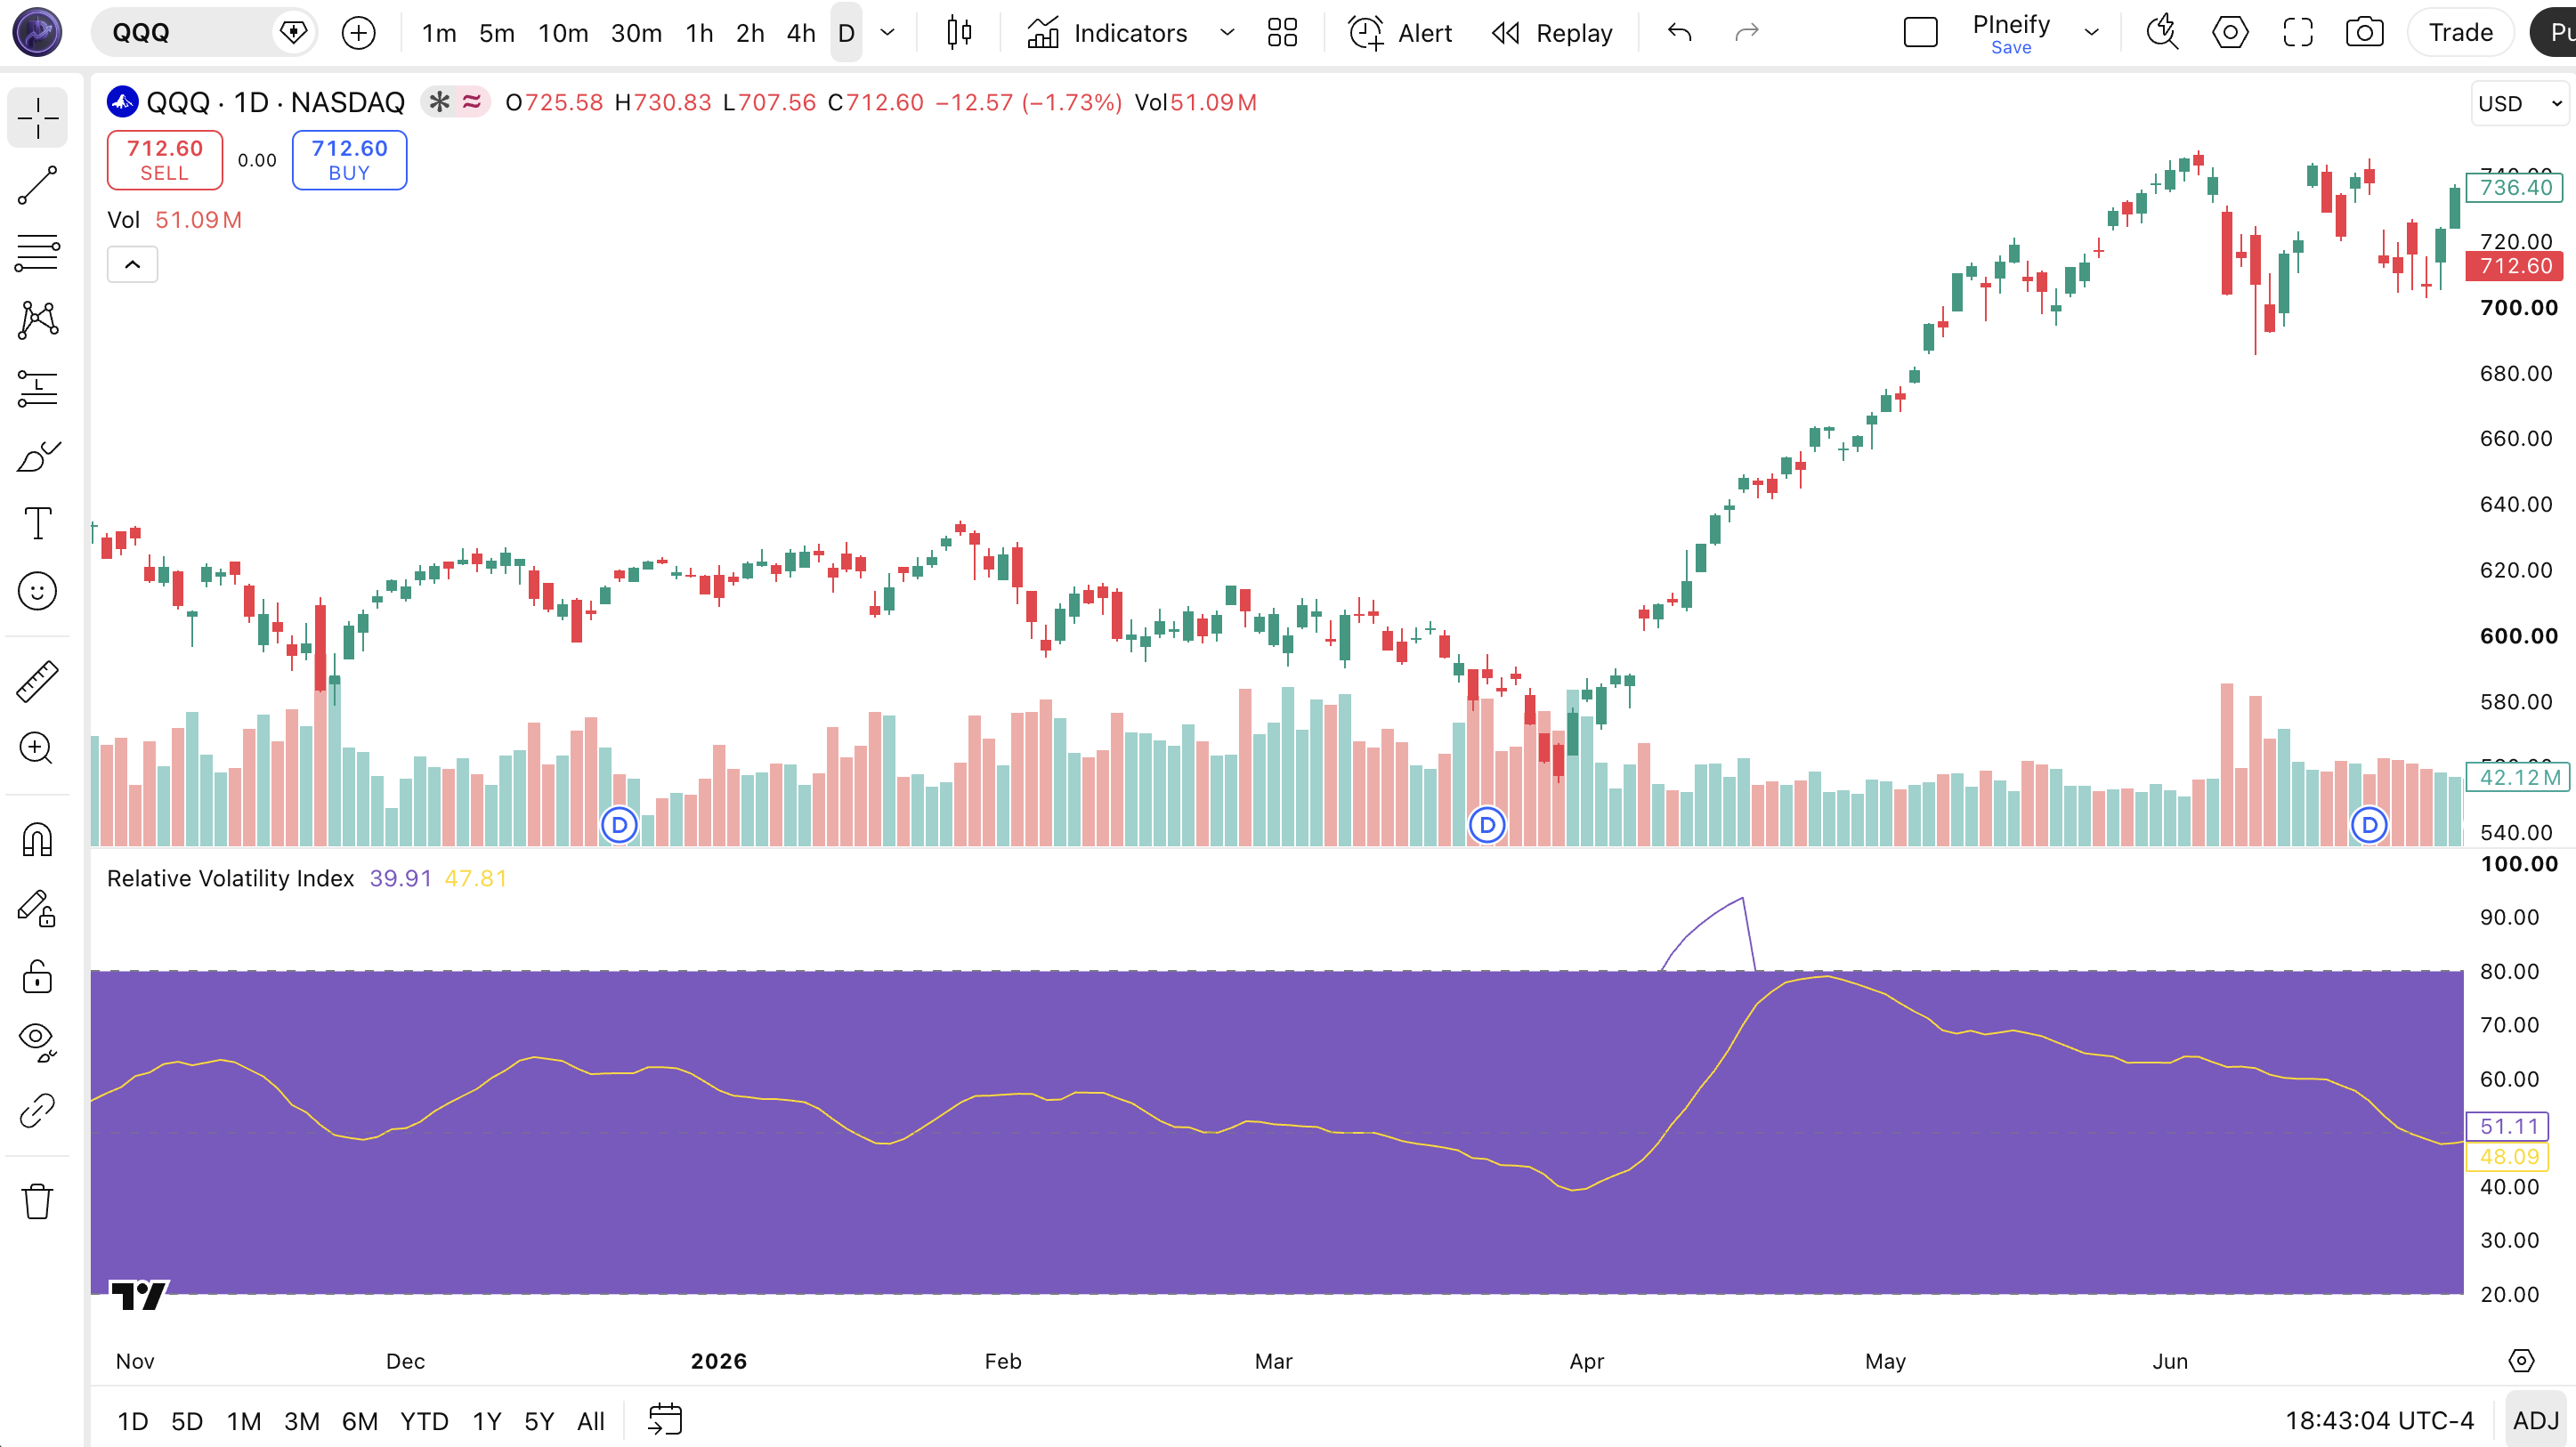Click the dividend marker in June
2576x1447 pixels.
[x=2369, y=825]
